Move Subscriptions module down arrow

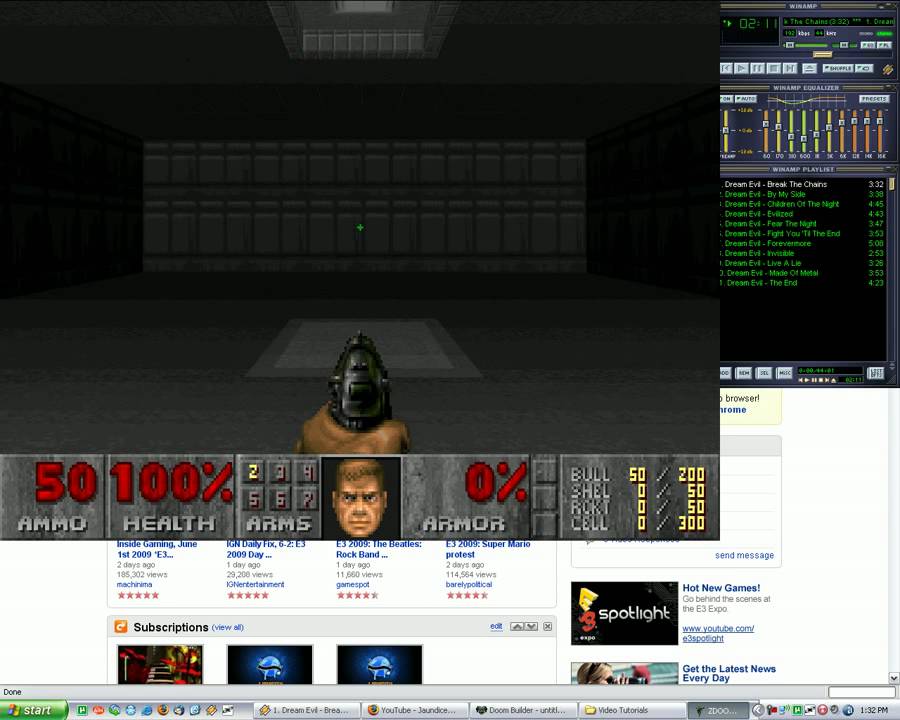coord(532,626)
